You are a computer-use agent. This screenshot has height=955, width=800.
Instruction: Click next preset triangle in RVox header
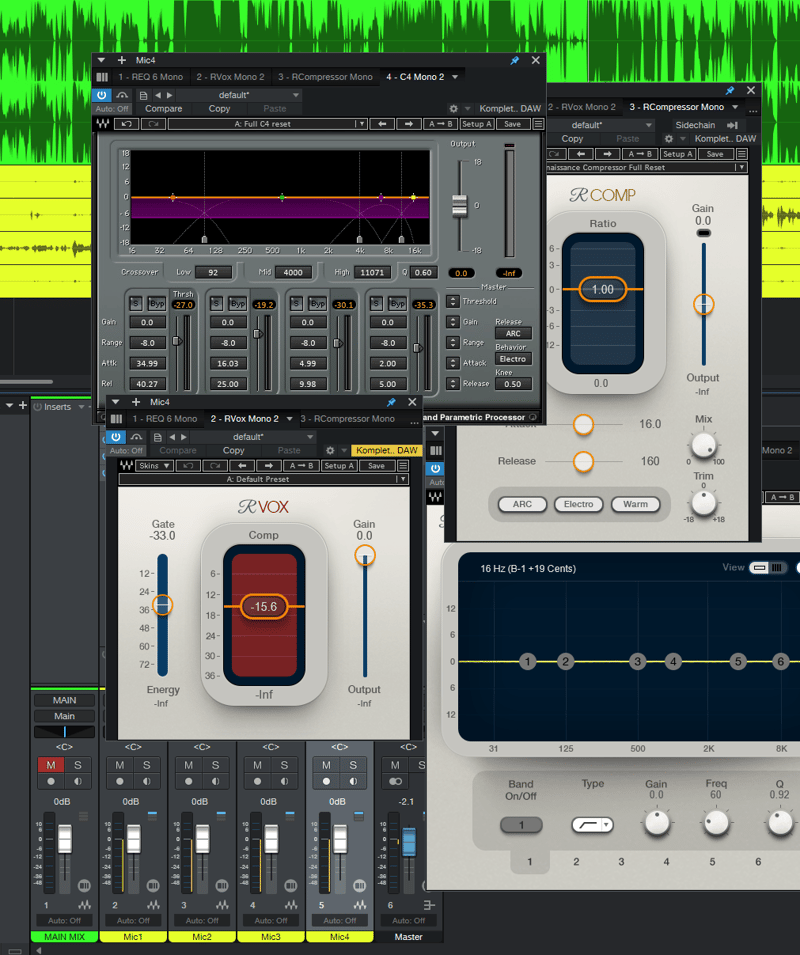pyautogui.click(x=183, y=437)
